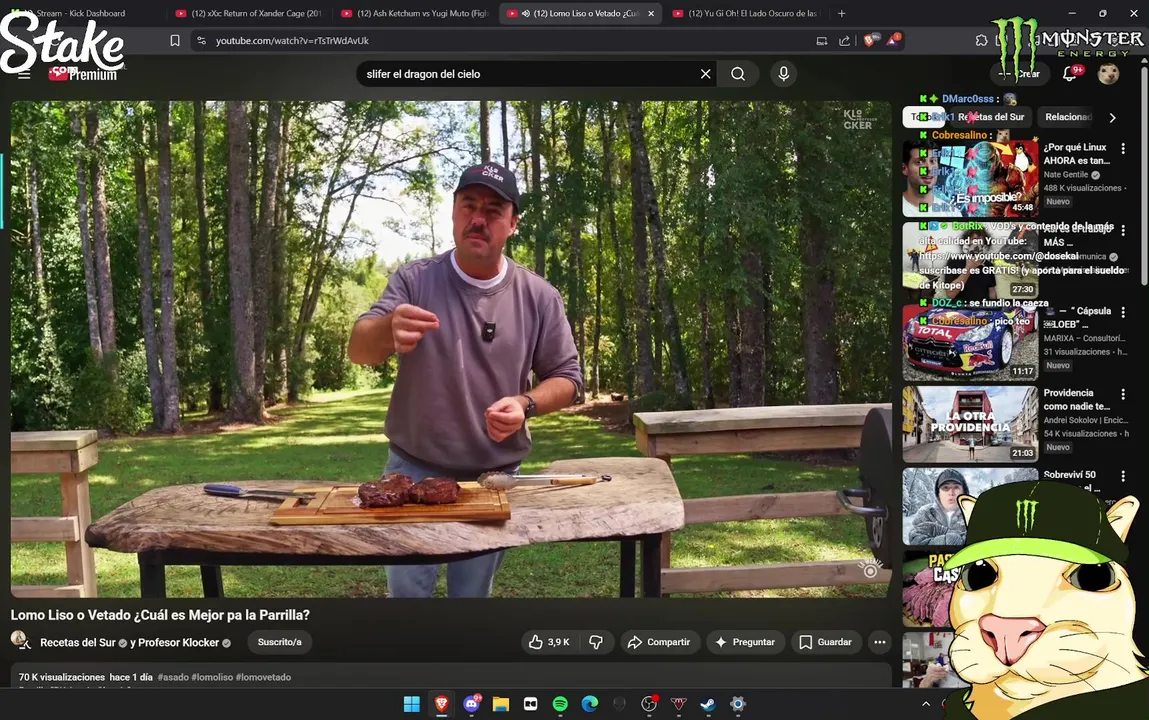Screen dimensions: 1149x720
Task: Close the Lomo Liso o Vetado tab
Action: point(651,13)
